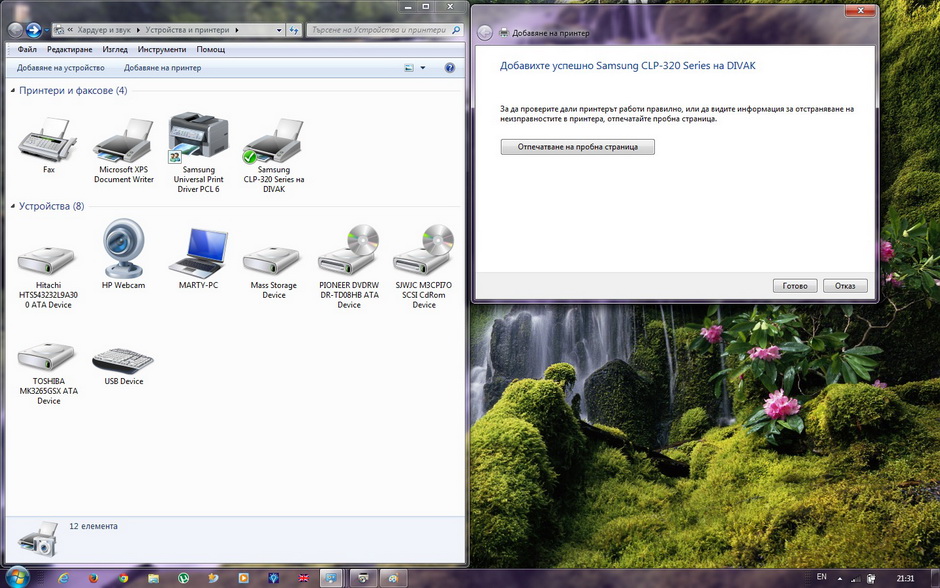Click the Готово button
Viewport: 940px width, 588px height.
(x=795, y=286)
